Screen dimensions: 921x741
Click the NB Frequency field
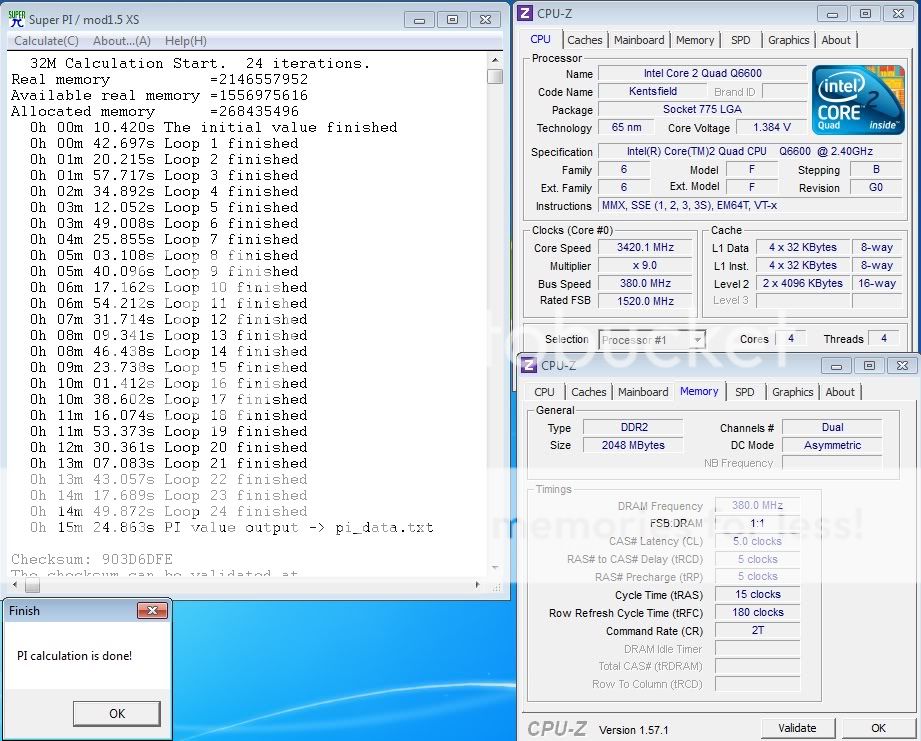tap(832, 462)
